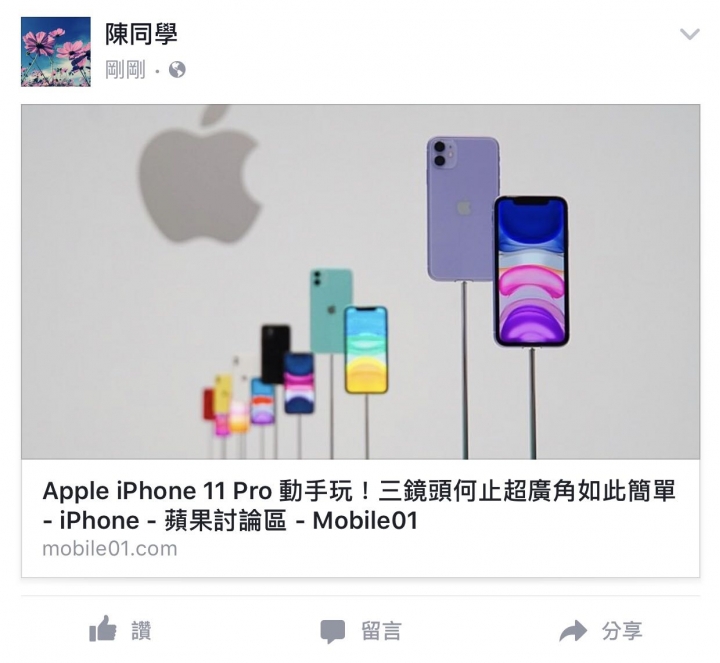Screen dimensions: 720x663
Task: Open the post options chevron menu
Action: pyautogui.click(x=689, y=34)
